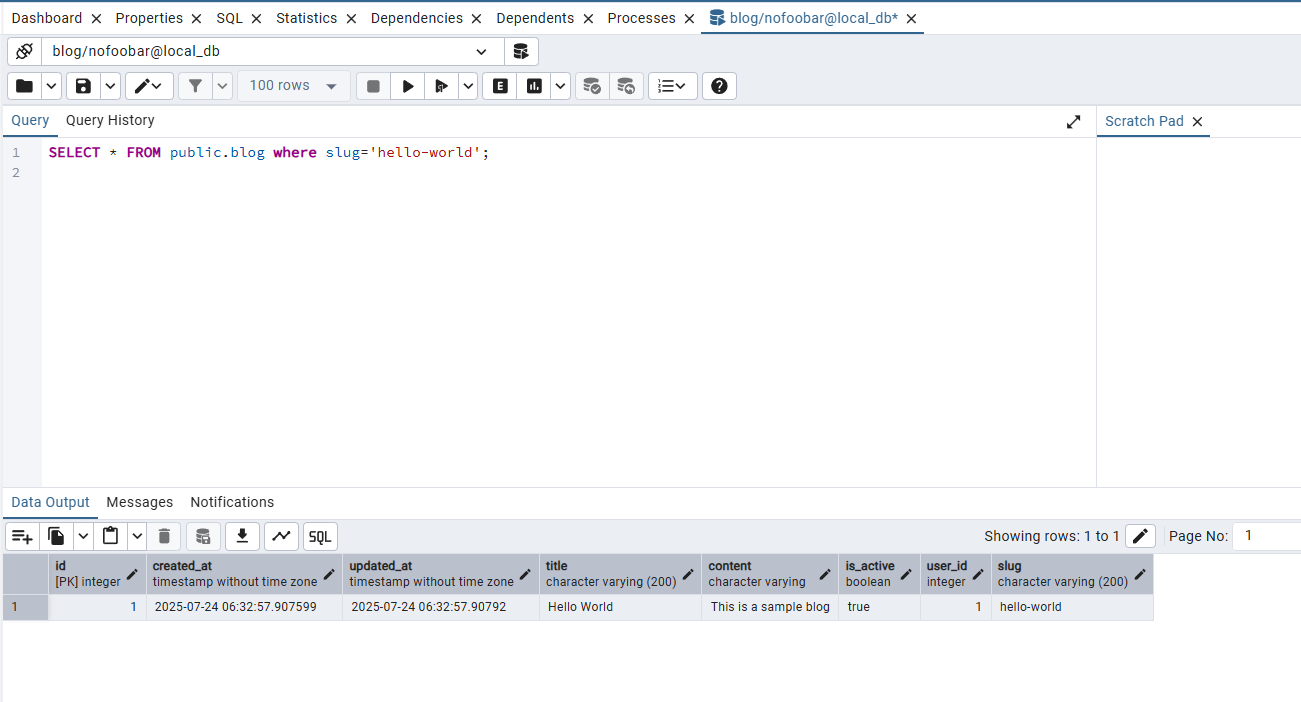Image resolution: width=1301 pixels, height=702 pixels.
Task: Click the rollback transaction icon
Action: (626, 86)
